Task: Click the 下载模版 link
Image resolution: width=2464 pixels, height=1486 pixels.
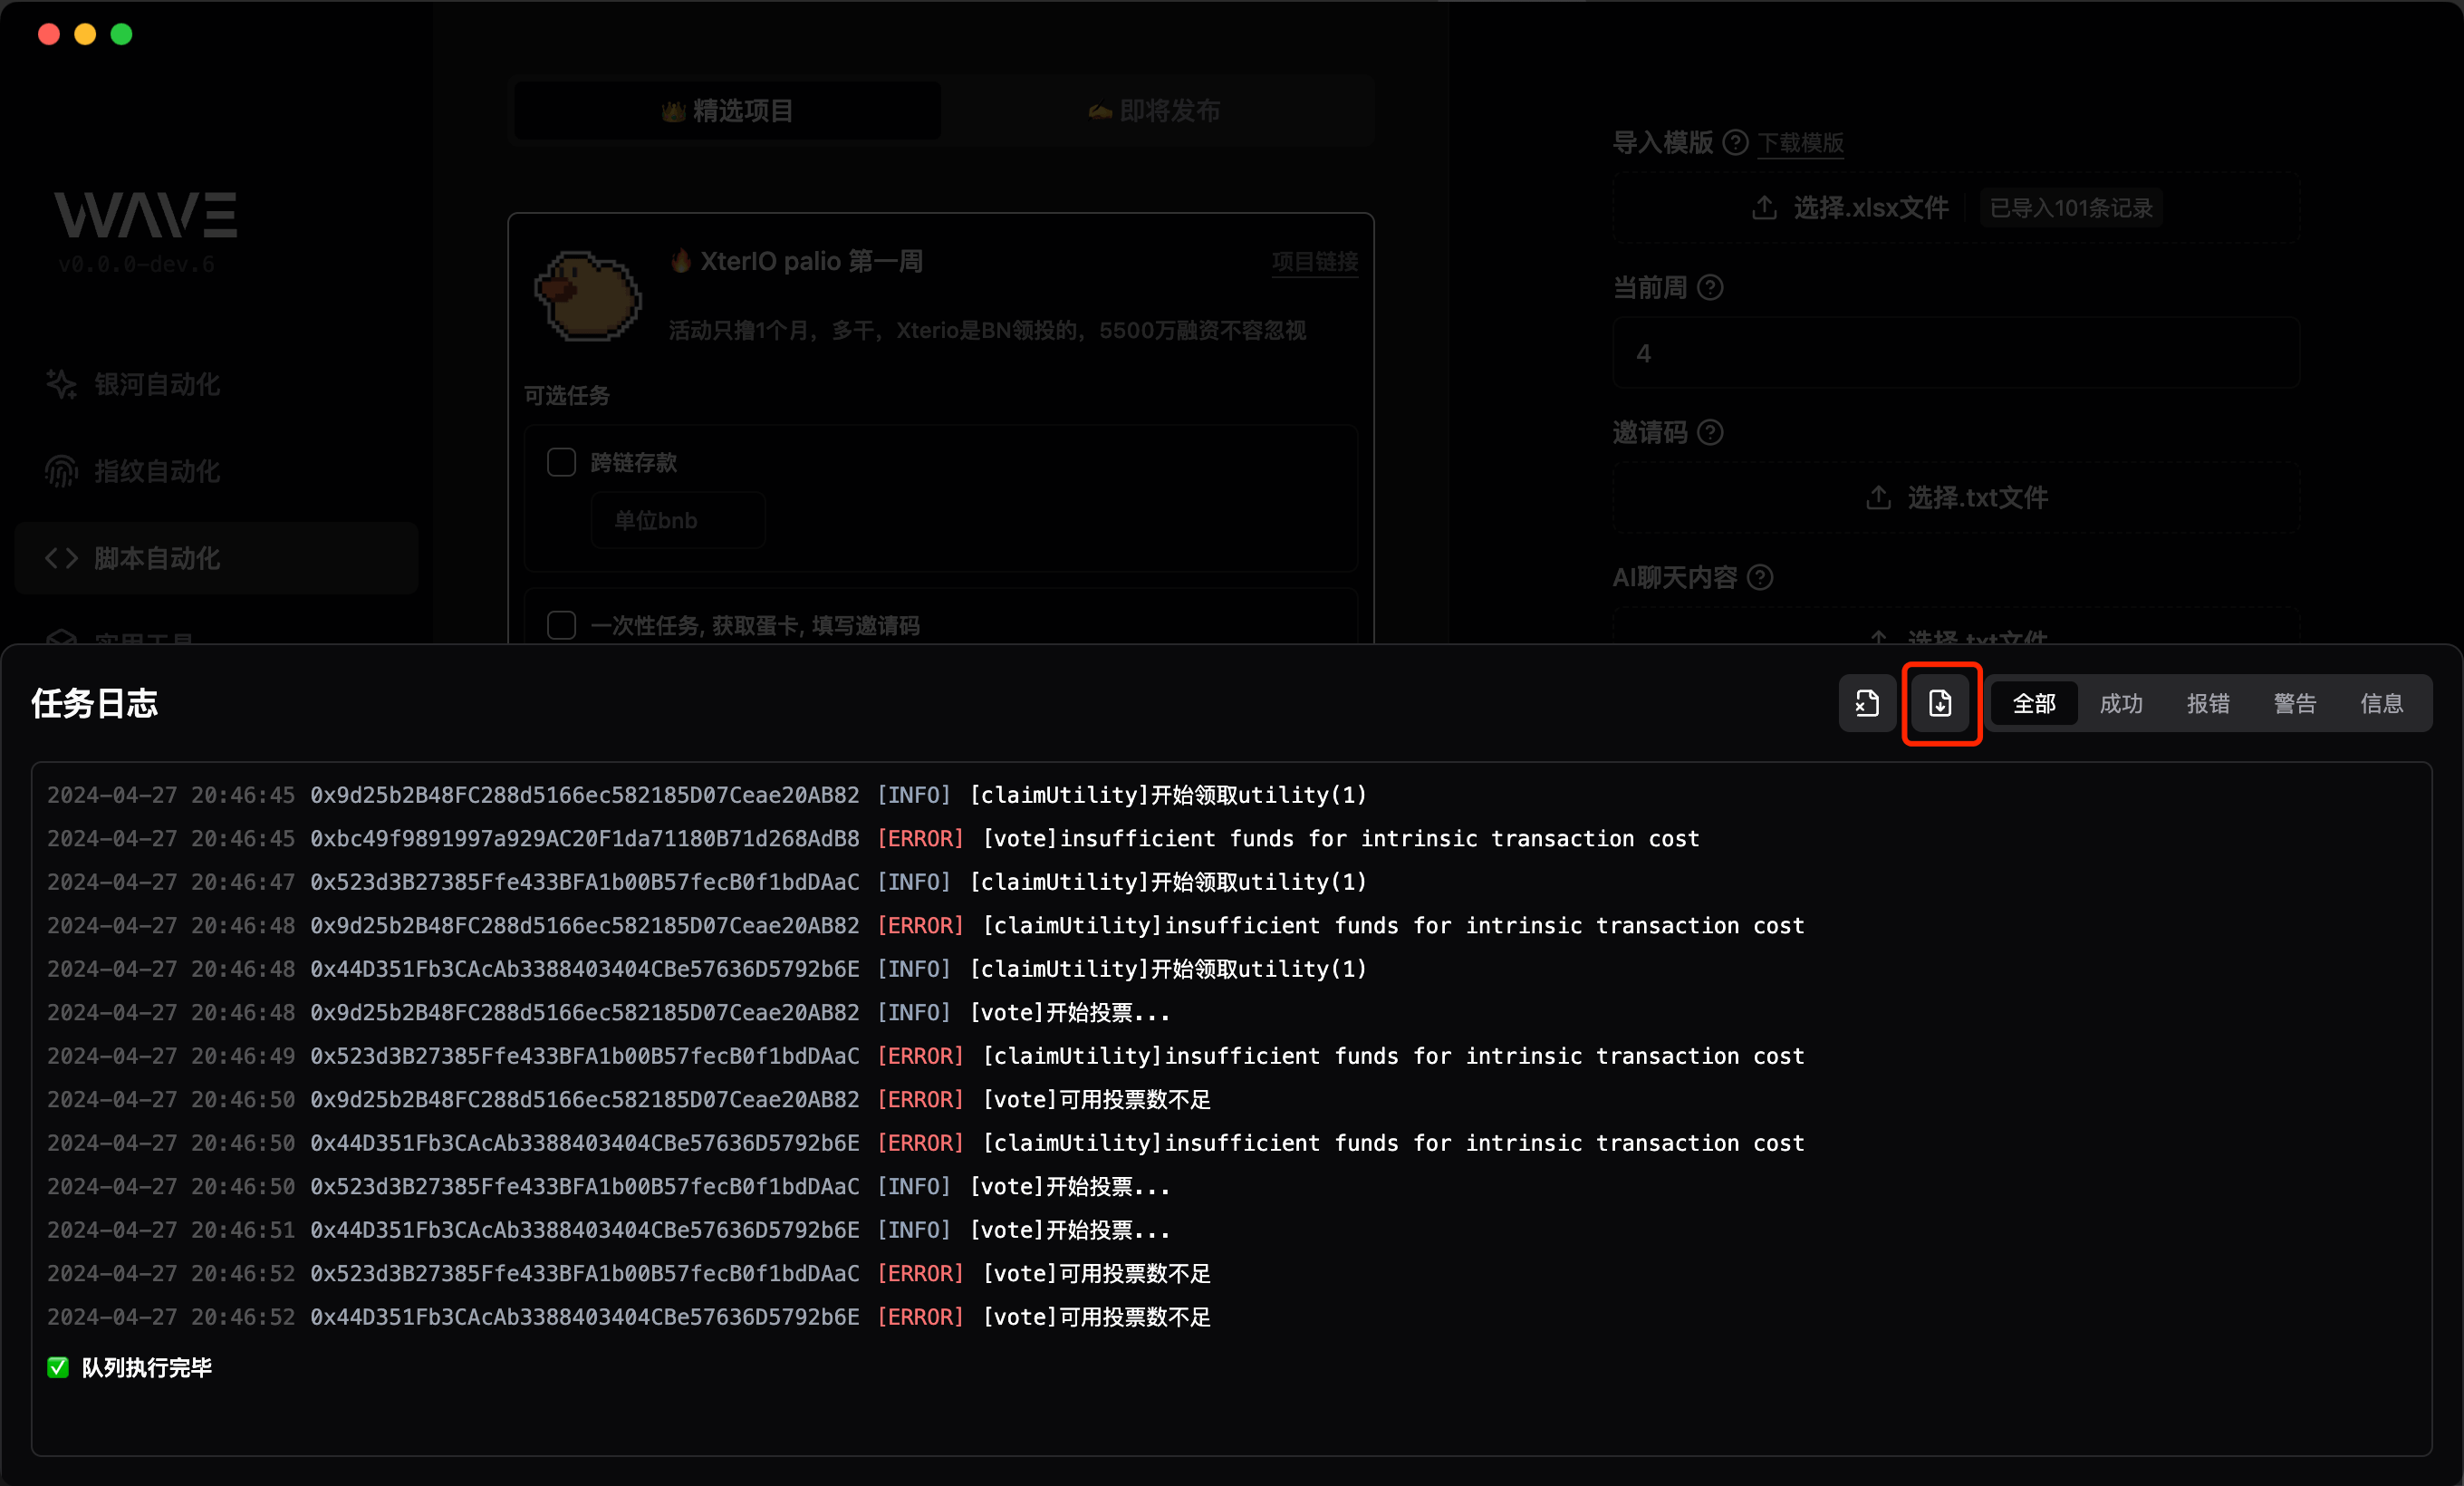Action: (x=1801, y=143)
